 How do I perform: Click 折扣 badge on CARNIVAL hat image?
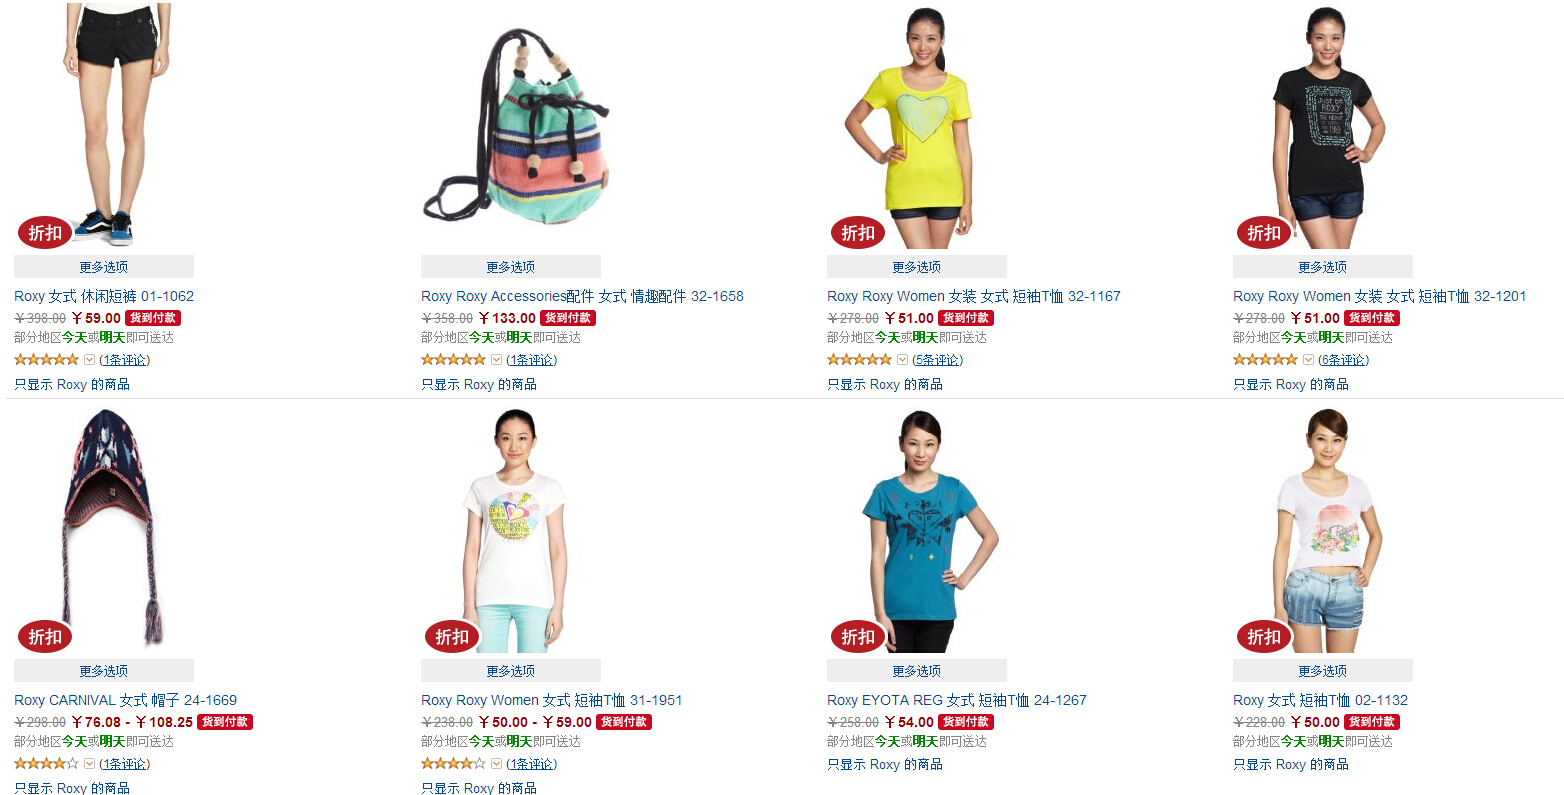click(x=45, y=637)
